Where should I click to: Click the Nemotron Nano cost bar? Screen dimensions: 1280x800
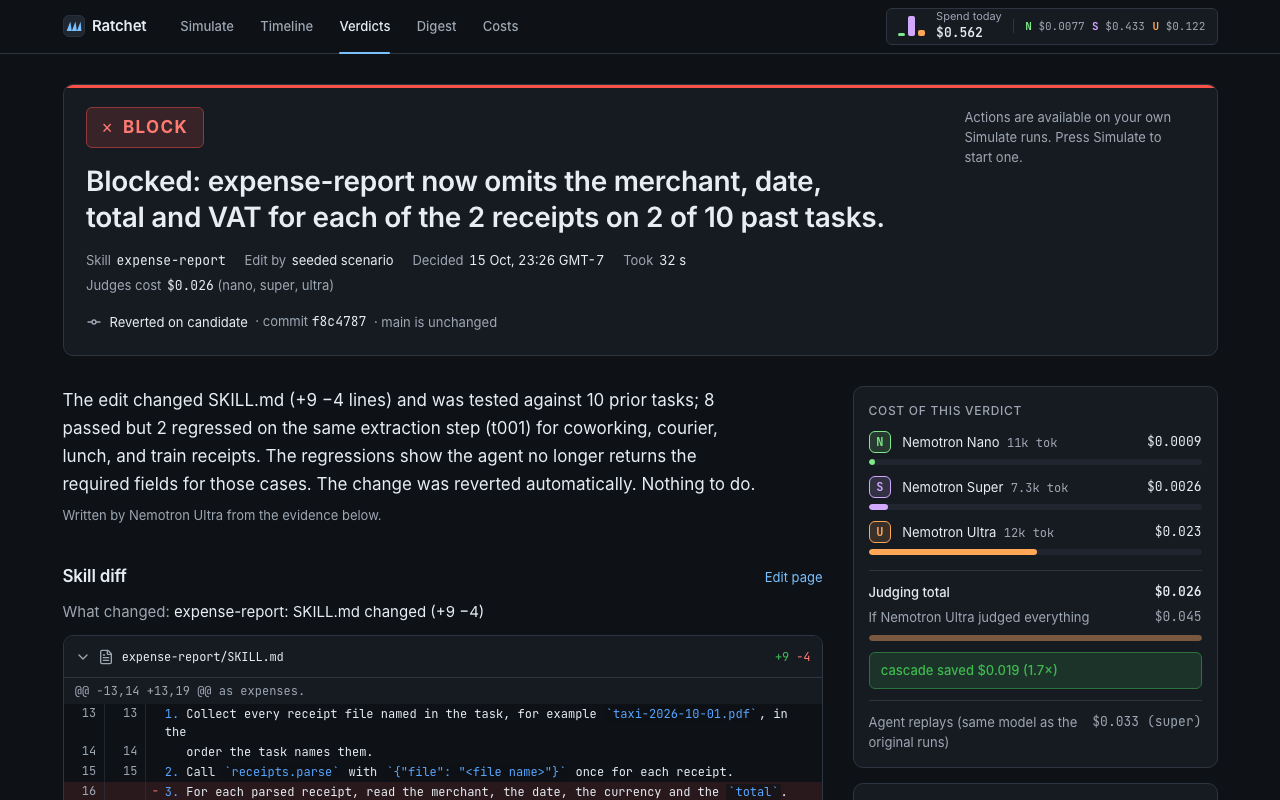coord(1035,462)
